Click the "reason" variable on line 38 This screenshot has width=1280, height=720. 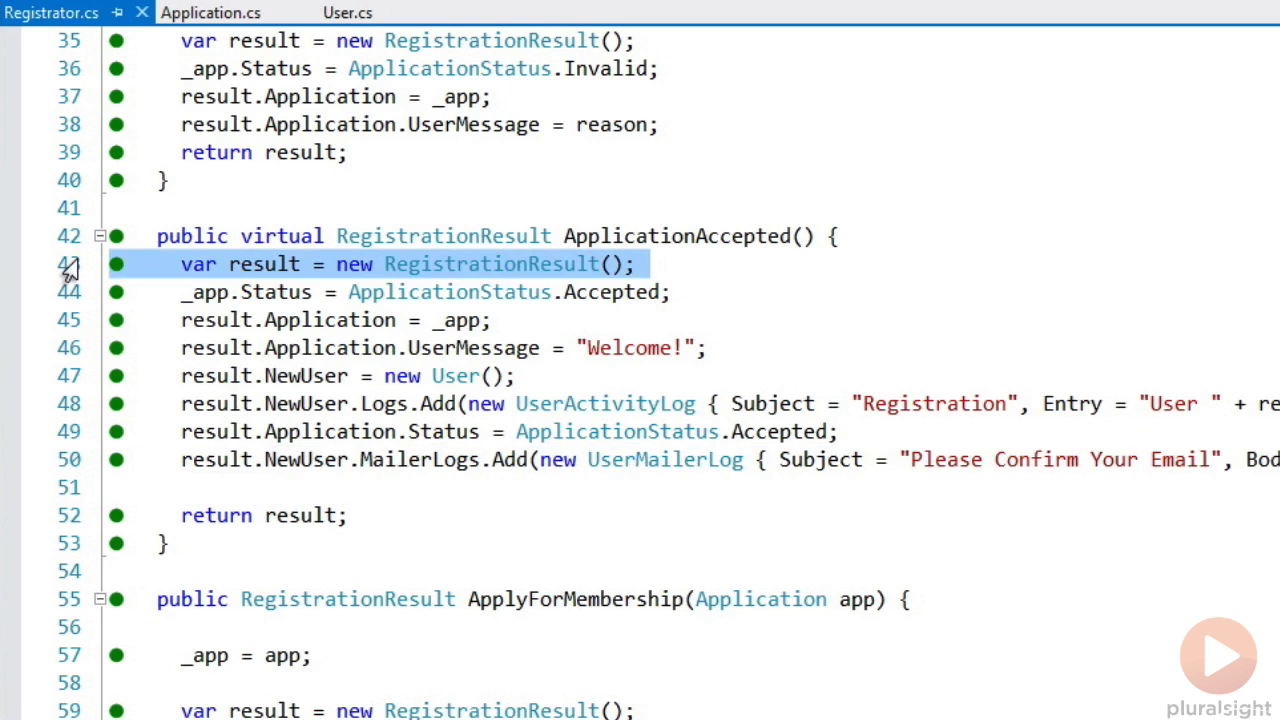tap(611, 125)
